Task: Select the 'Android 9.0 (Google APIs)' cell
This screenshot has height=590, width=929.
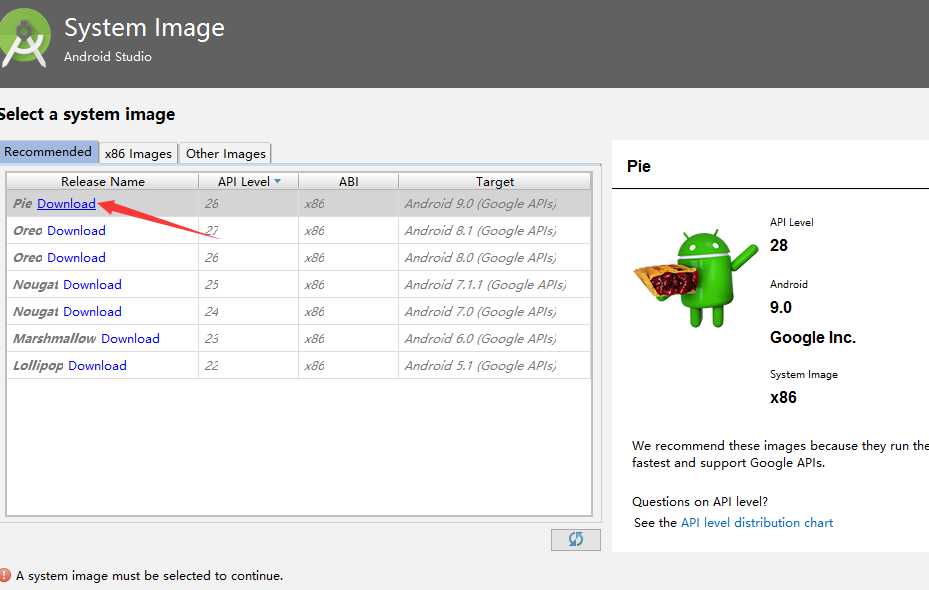Action: click(x=495, y=204)
